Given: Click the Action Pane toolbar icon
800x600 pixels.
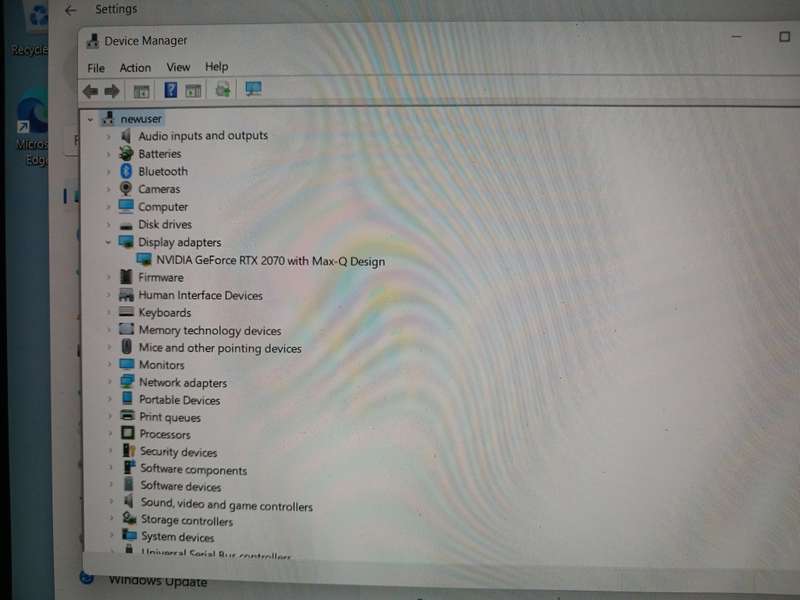Looking at the screenshot, I should coord(193,91).
